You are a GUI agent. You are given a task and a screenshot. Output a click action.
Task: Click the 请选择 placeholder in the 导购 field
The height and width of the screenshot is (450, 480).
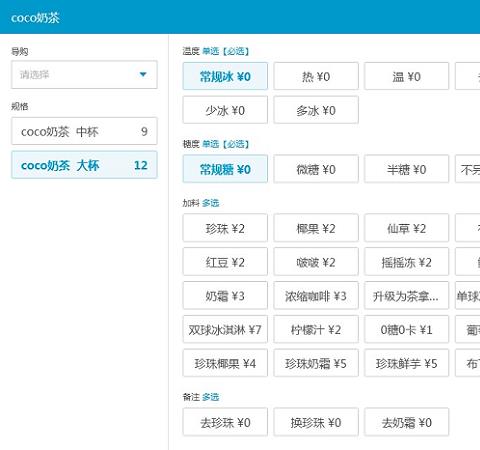click(x=34, y=74)
